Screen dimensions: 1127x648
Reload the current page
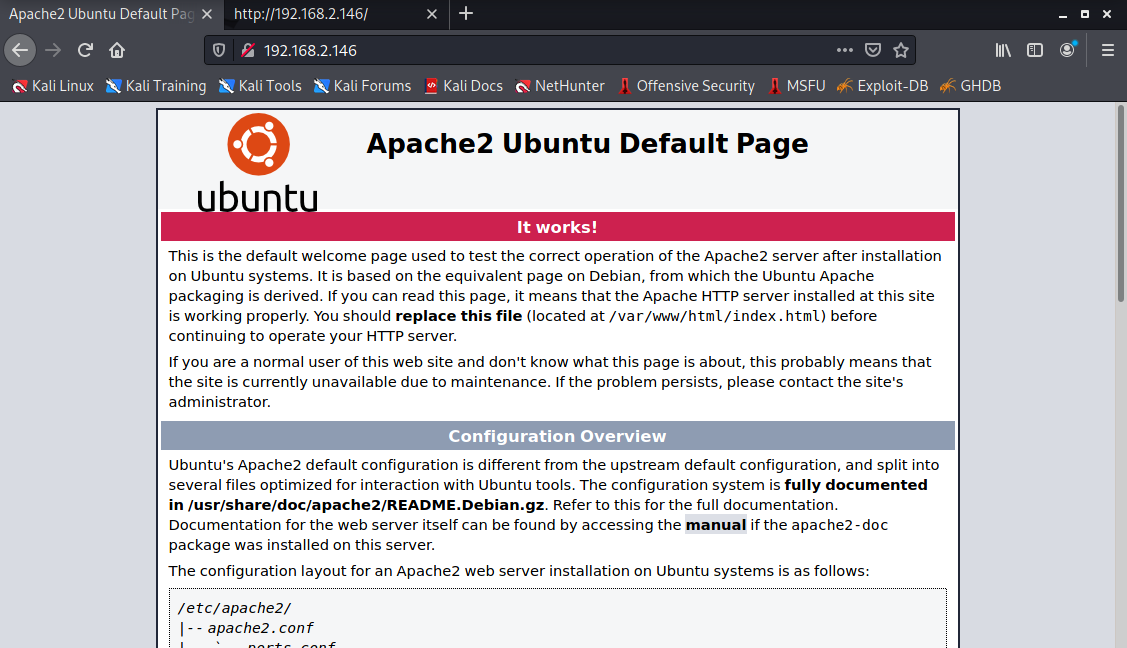[x=85, y=50]
